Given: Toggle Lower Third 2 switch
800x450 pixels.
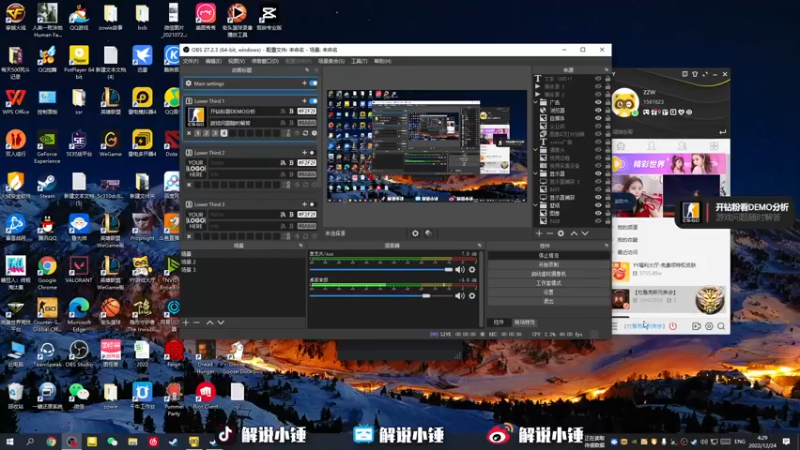Looking at the screenshot, I should click(x=313, y=153).
